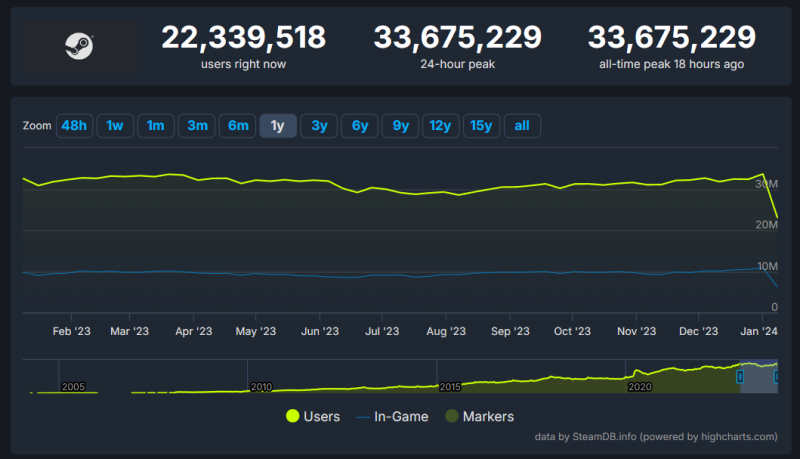
Task: Select the 6m zoom button
Action: tap(237, 125)
